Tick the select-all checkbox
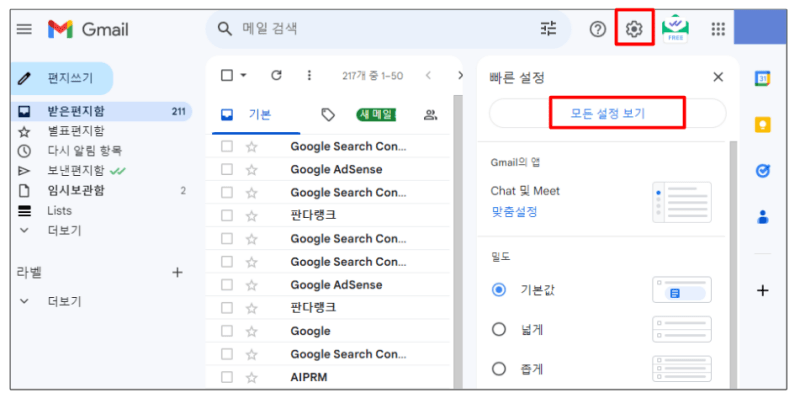Image resolution: width=800 pixels, height=398 pixels. pos(227,76)
